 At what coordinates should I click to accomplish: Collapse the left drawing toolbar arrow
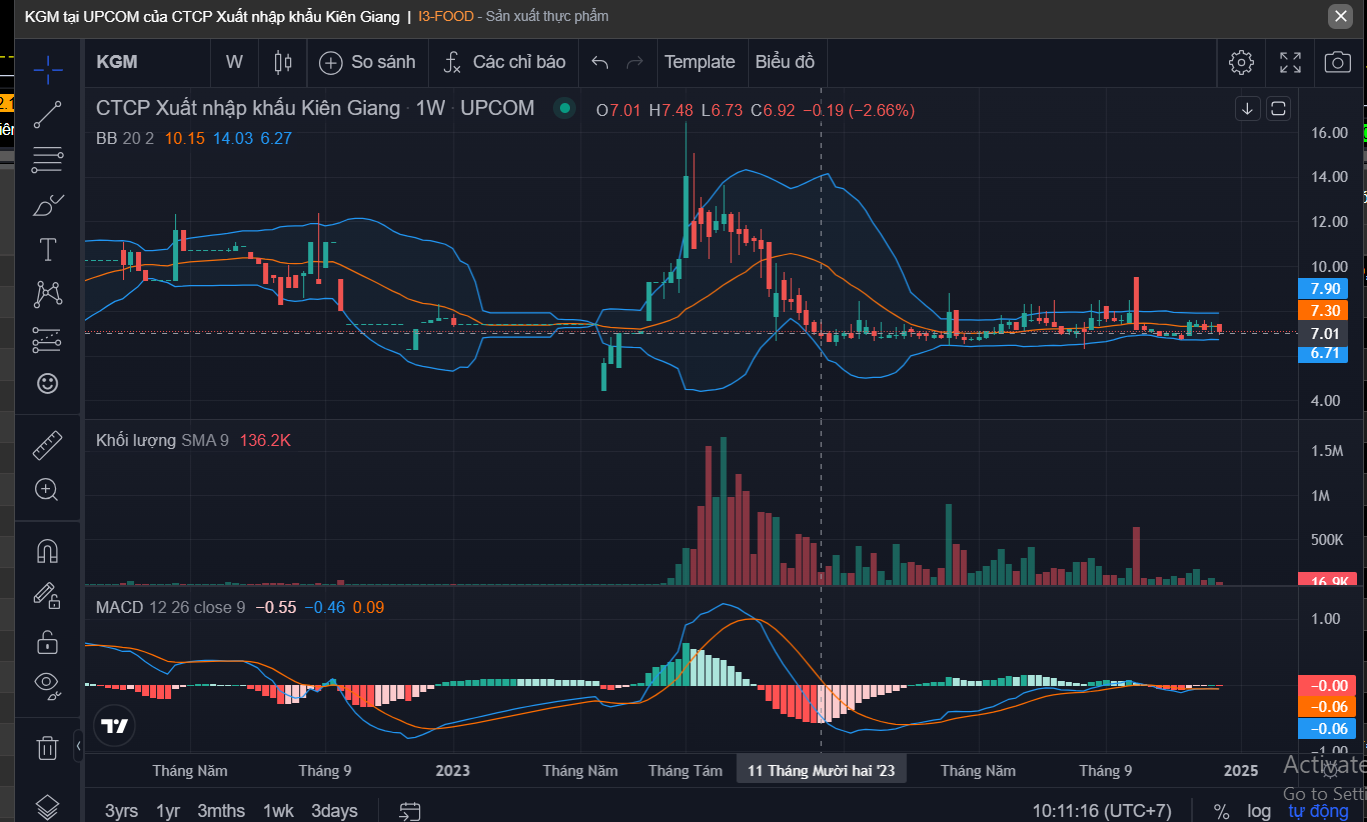[x=79, y=746]
